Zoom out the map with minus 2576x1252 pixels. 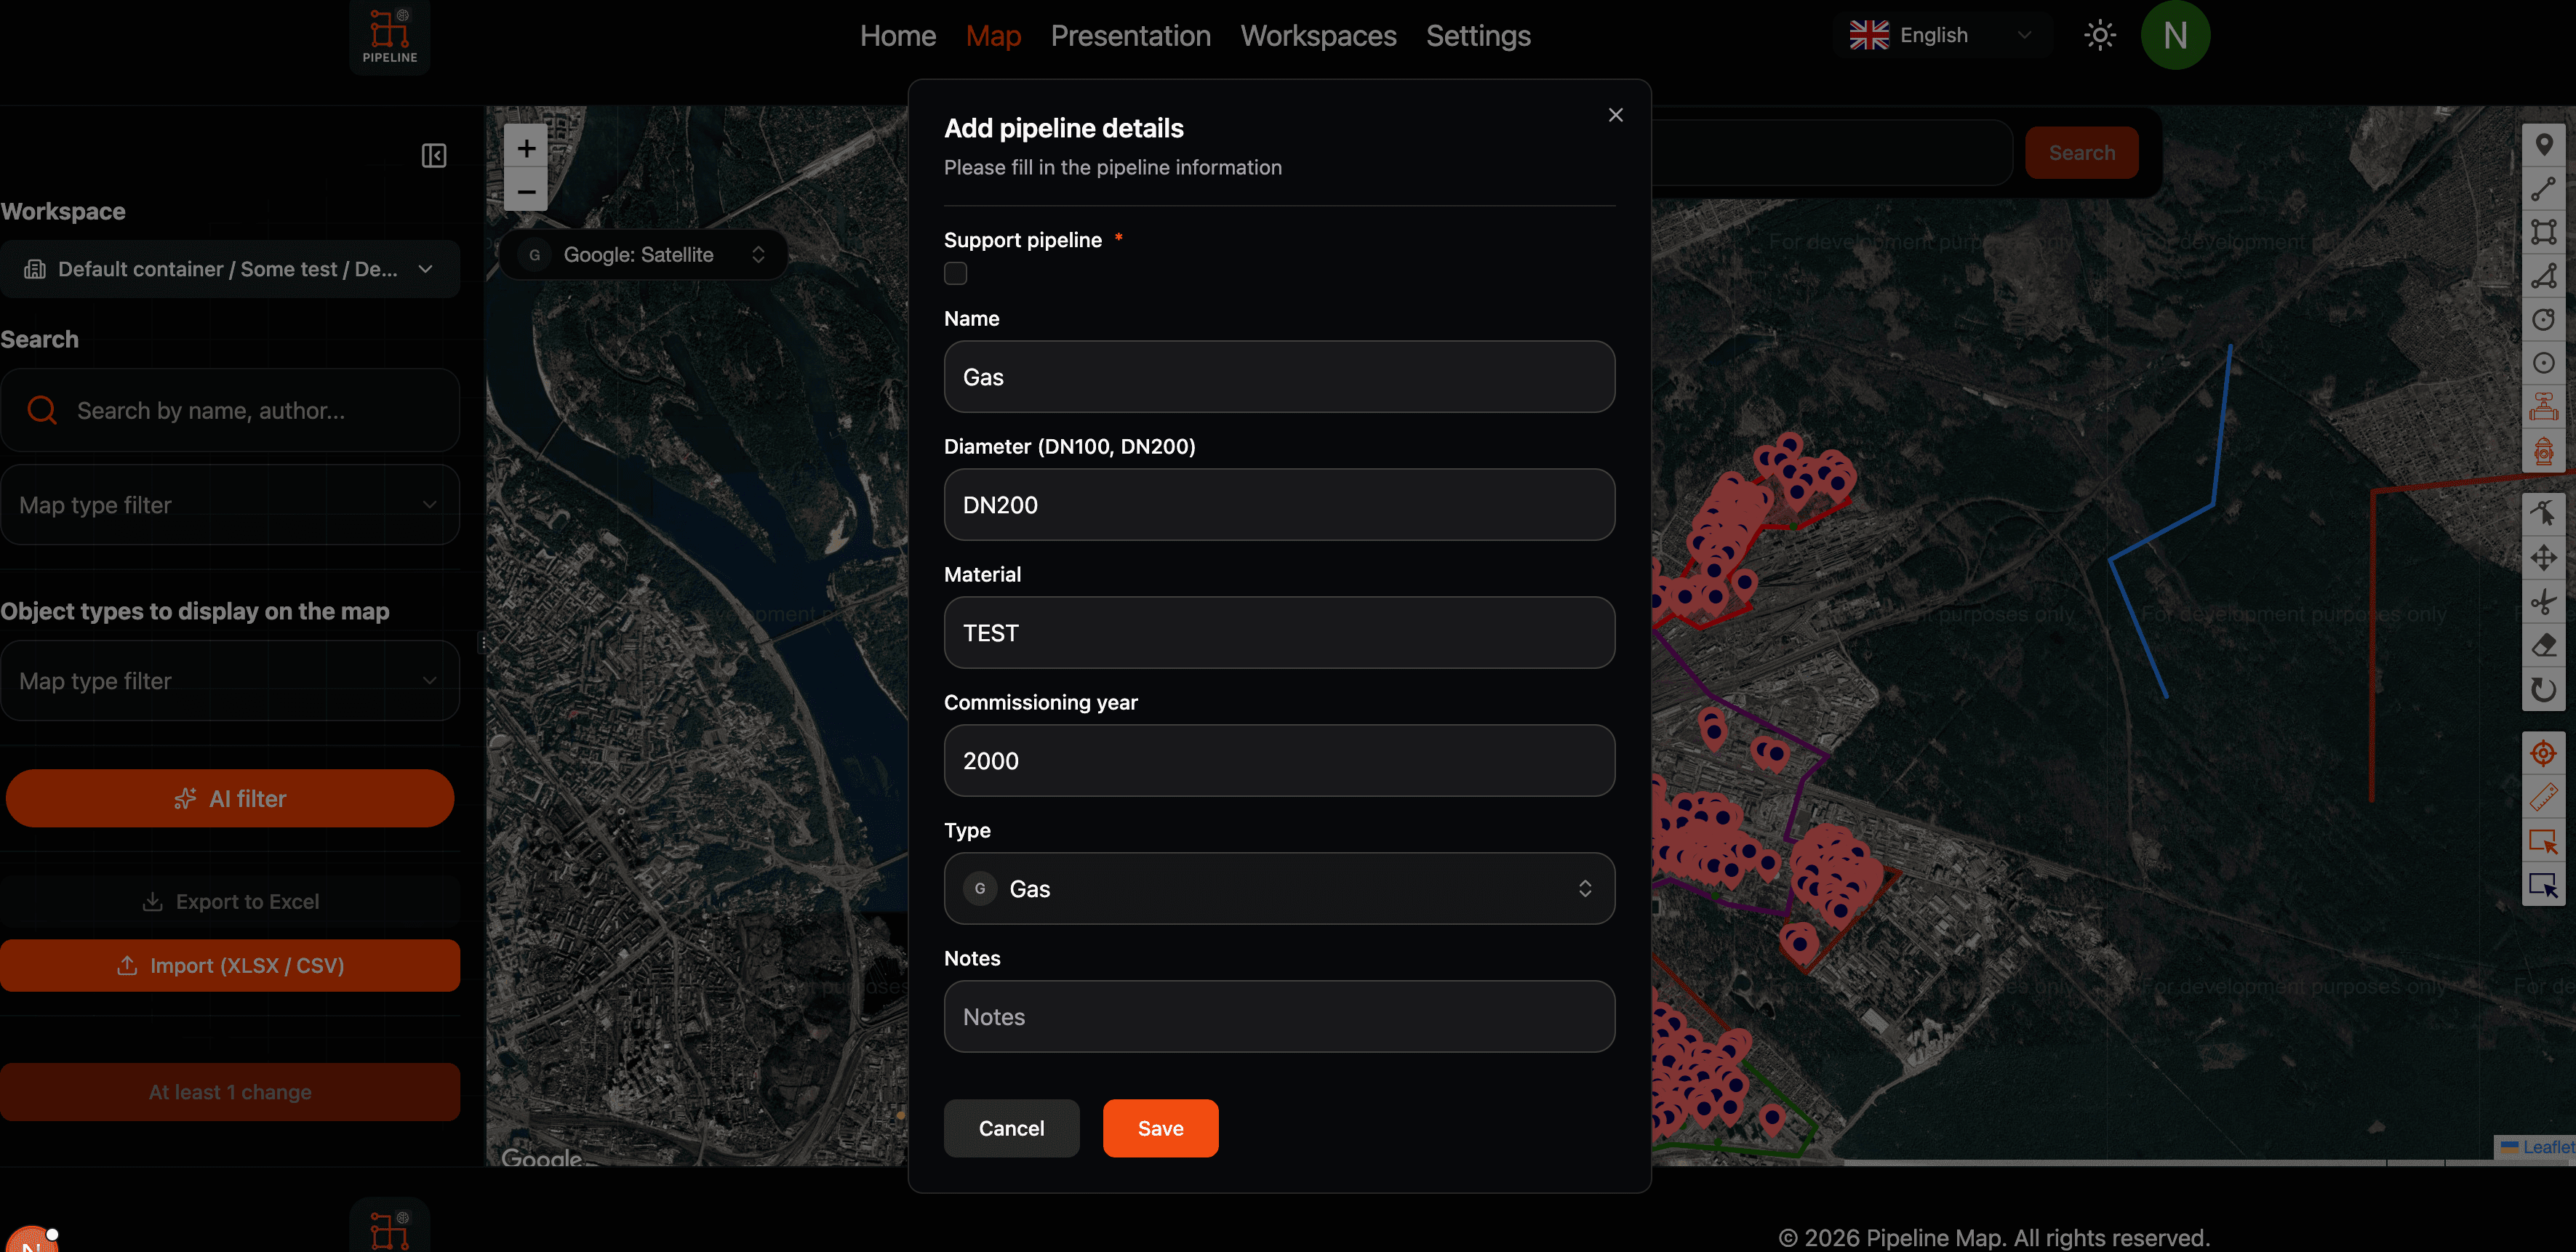526,190
